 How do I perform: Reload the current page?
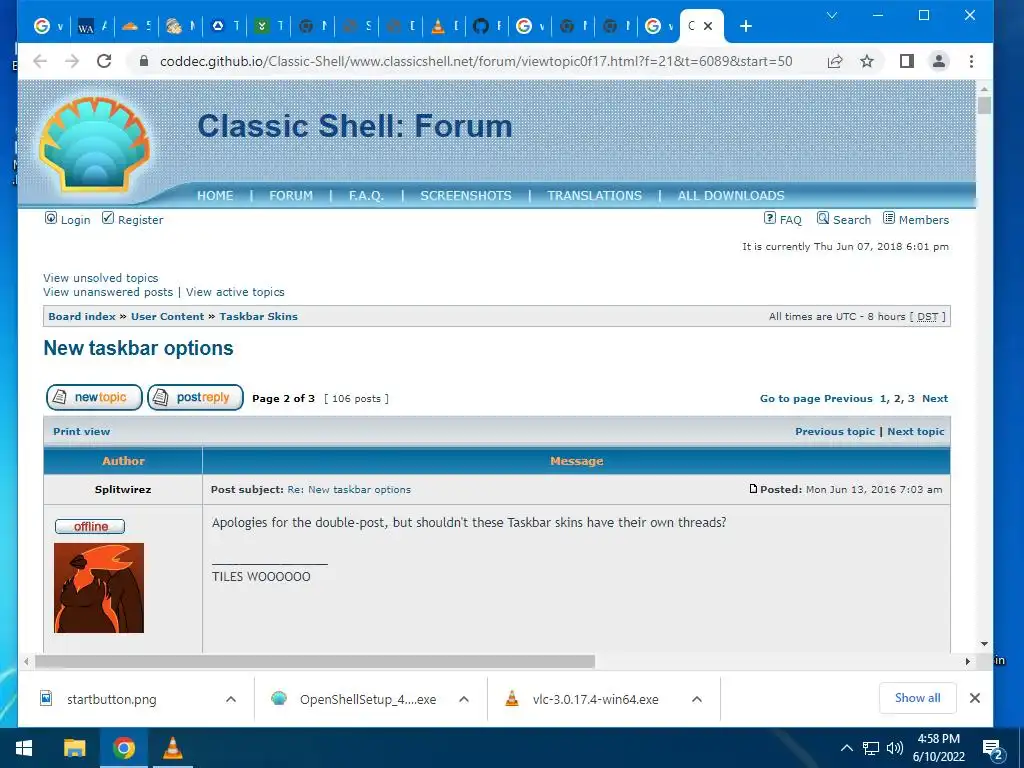click(x=104, y=61)
